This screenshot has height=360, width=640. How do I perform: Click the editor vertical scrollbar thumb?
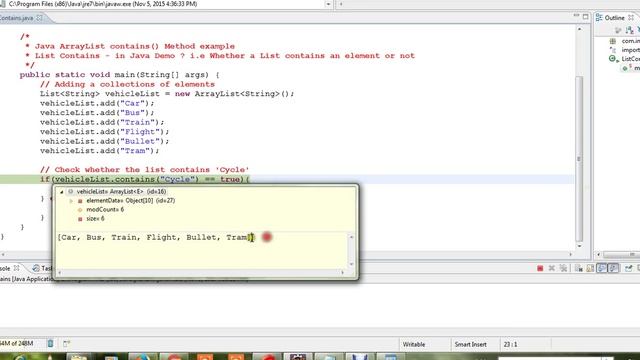tap(579, 159)
